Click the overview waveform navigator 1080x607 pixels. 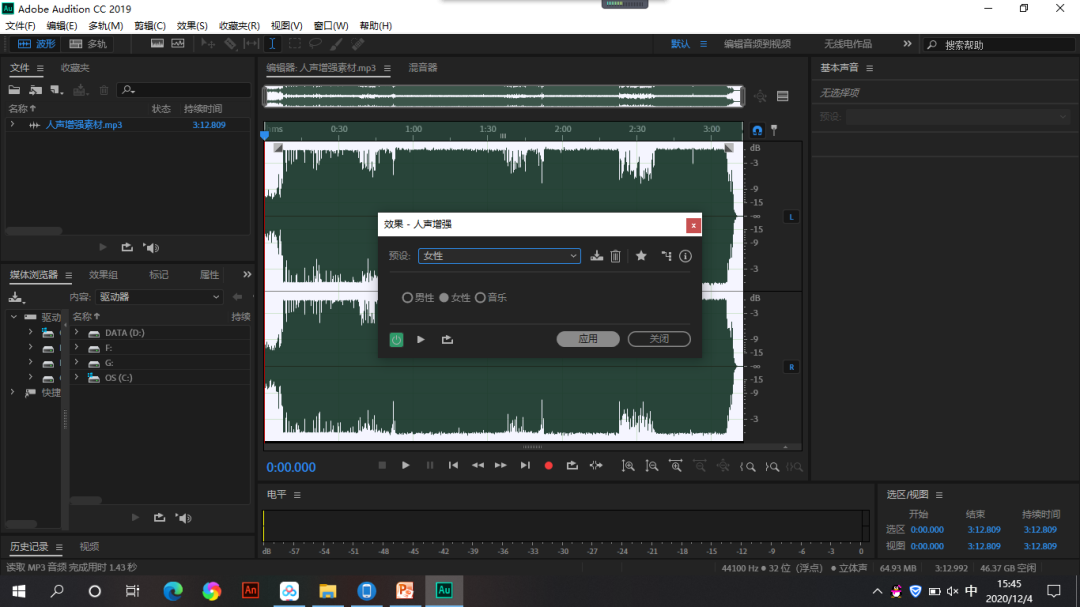[x=504, y=96]
